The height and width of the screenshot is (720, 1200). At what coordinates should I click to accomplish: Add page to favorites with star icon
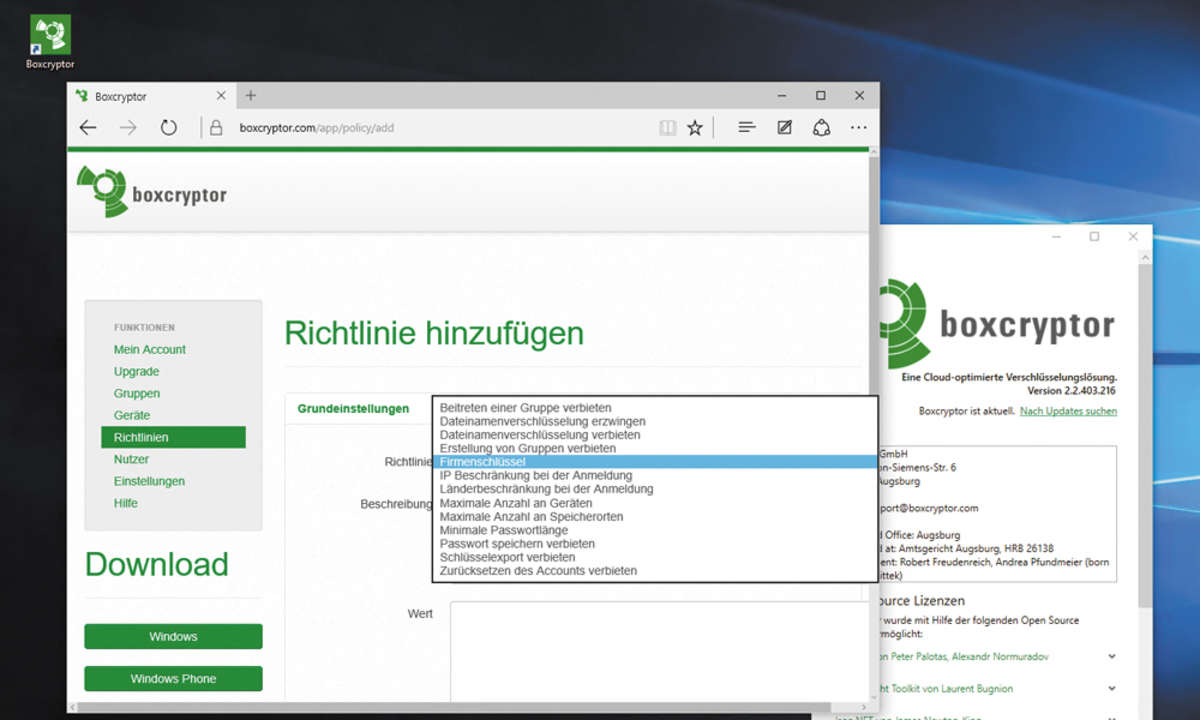tap(695, 128)
